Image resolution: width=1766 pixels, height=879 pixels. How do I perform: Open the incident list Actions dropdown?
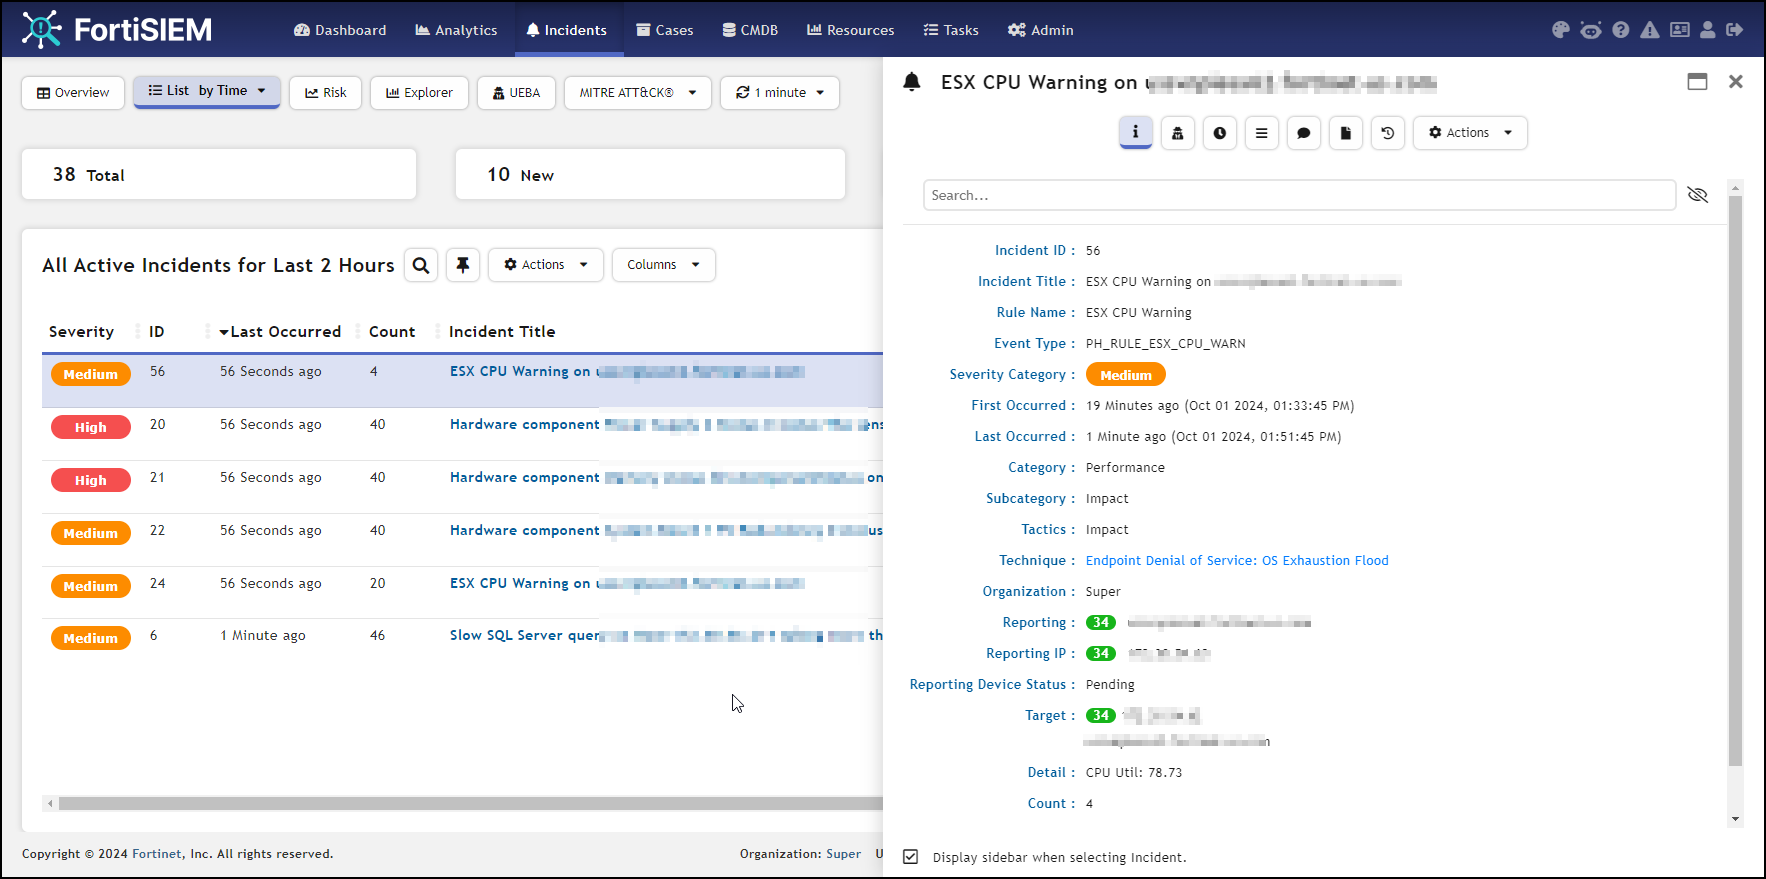point(546,265)
